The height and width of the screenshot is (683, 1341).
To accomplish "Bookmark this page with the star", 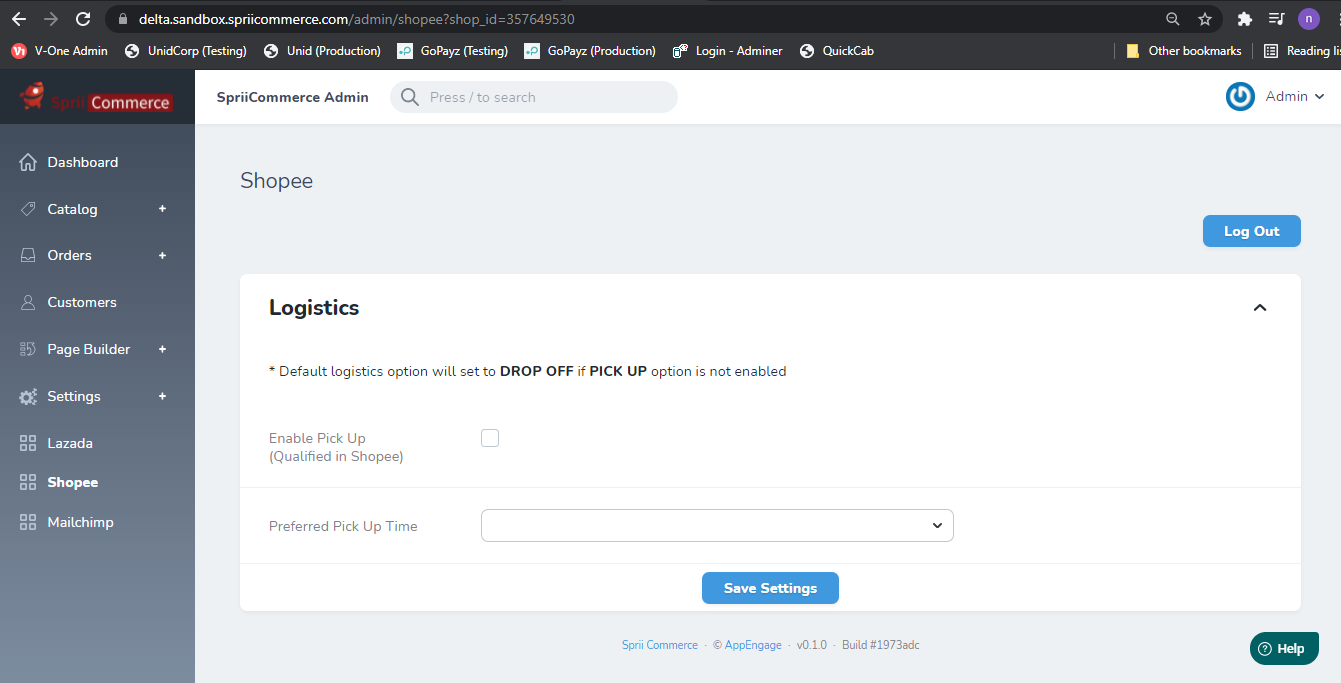I will pyautogui.click(x=1205, y=19).
